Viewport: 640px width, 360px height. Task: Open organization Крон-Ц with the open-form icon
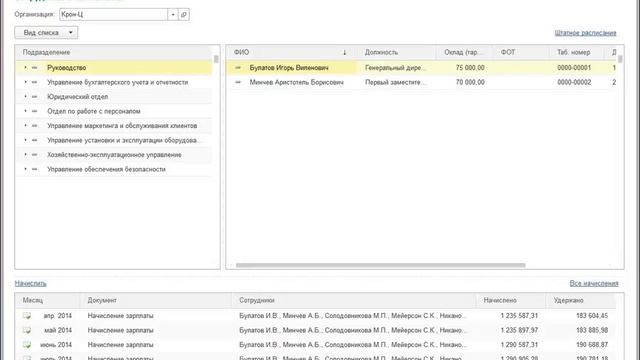pos(184,14)
